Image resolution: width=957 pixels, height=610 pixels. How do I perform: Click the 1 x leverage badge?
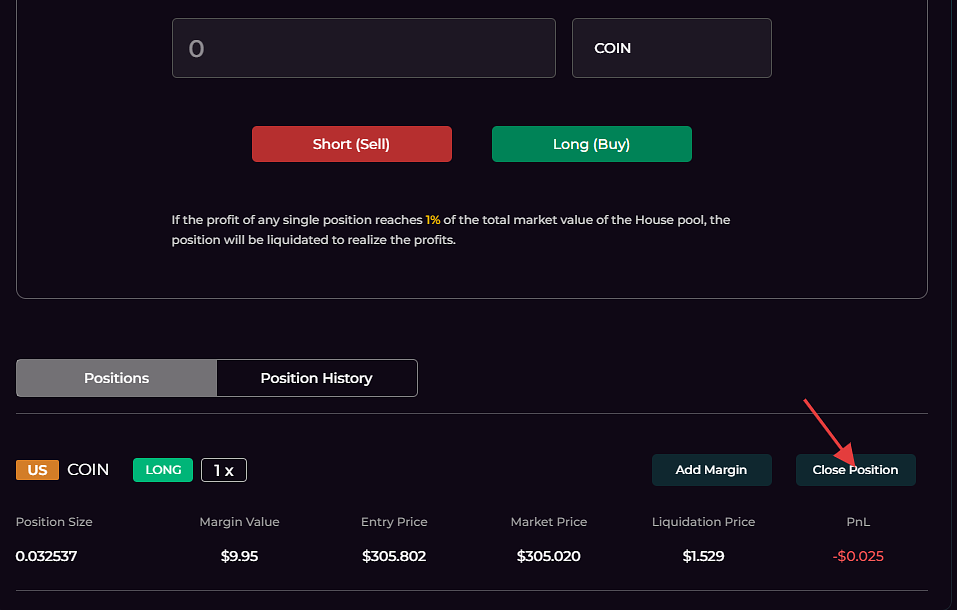point(224,470)
